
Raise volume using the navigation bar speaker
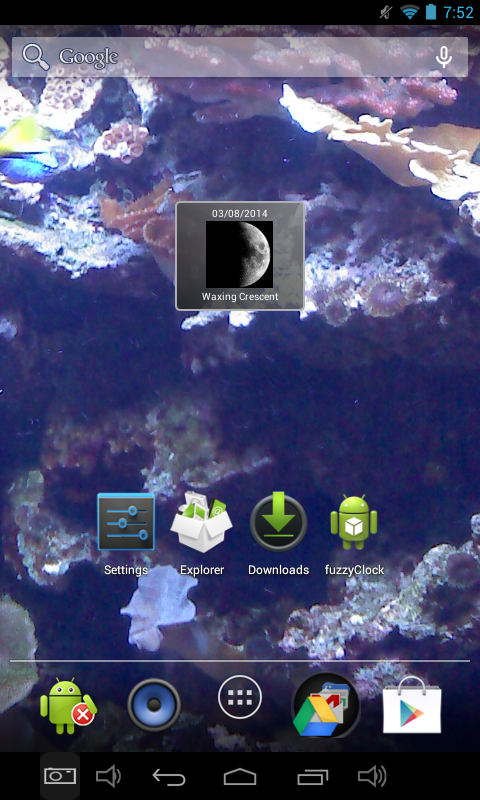372,777
